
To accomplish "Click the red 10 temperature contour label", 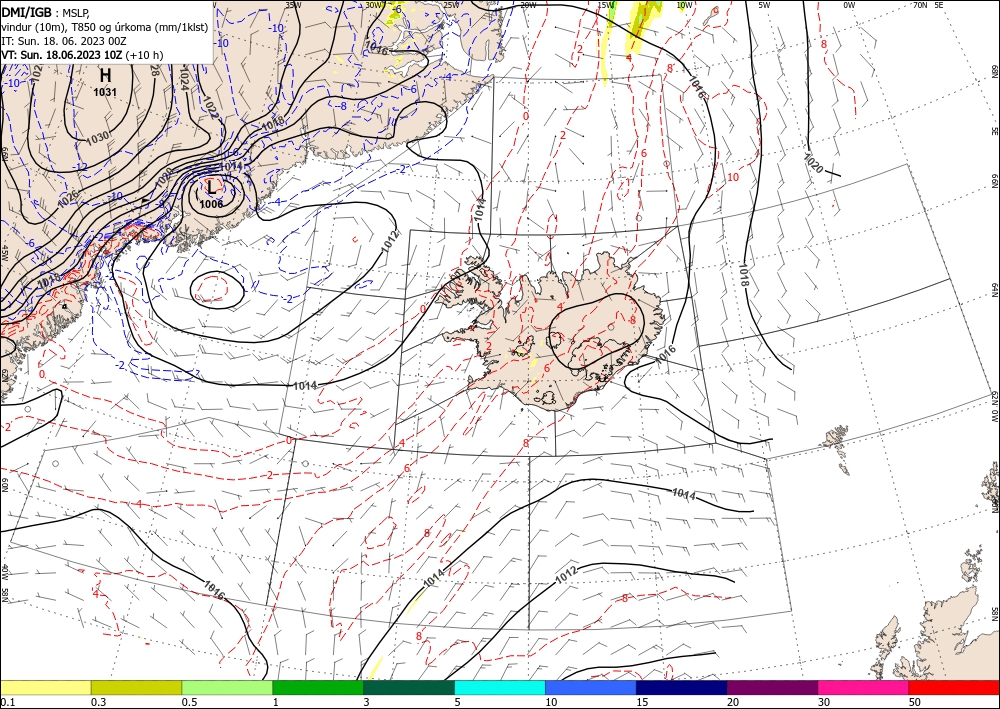I will (x=733, y=177).
